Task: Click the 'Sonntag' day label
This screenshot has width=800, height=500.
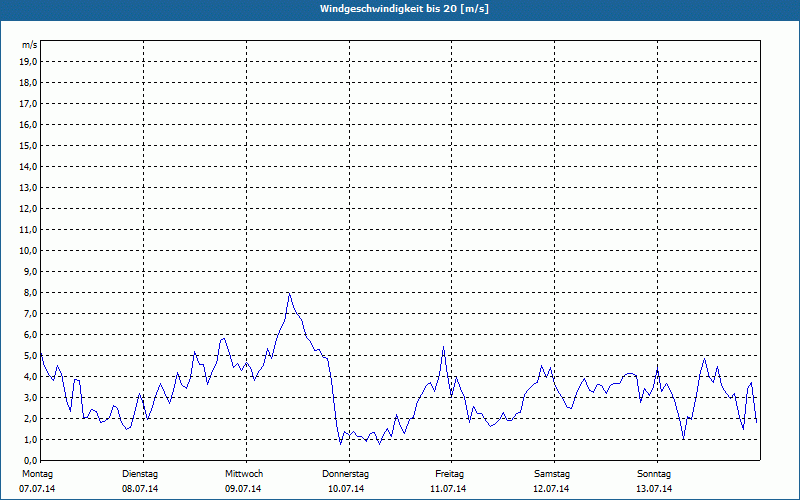Action: (x=654, y=473)
